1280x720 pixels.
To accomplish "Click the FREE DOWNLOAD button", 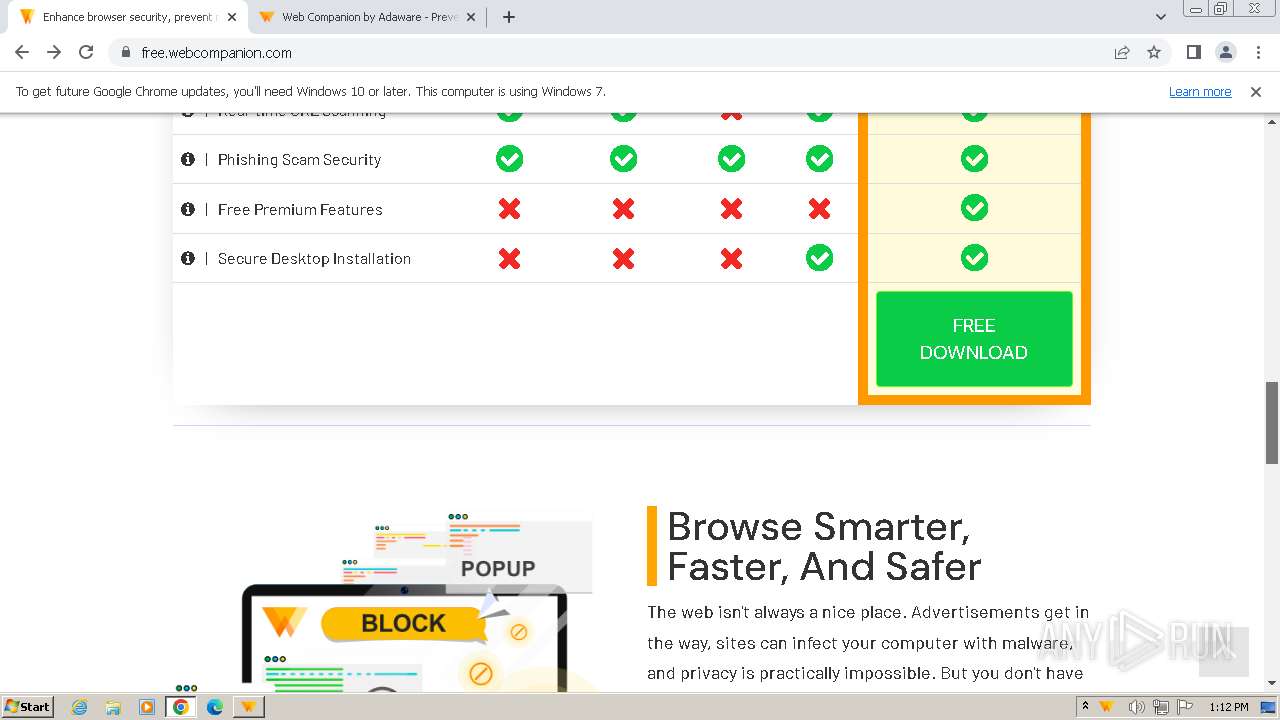I will 974,339.
